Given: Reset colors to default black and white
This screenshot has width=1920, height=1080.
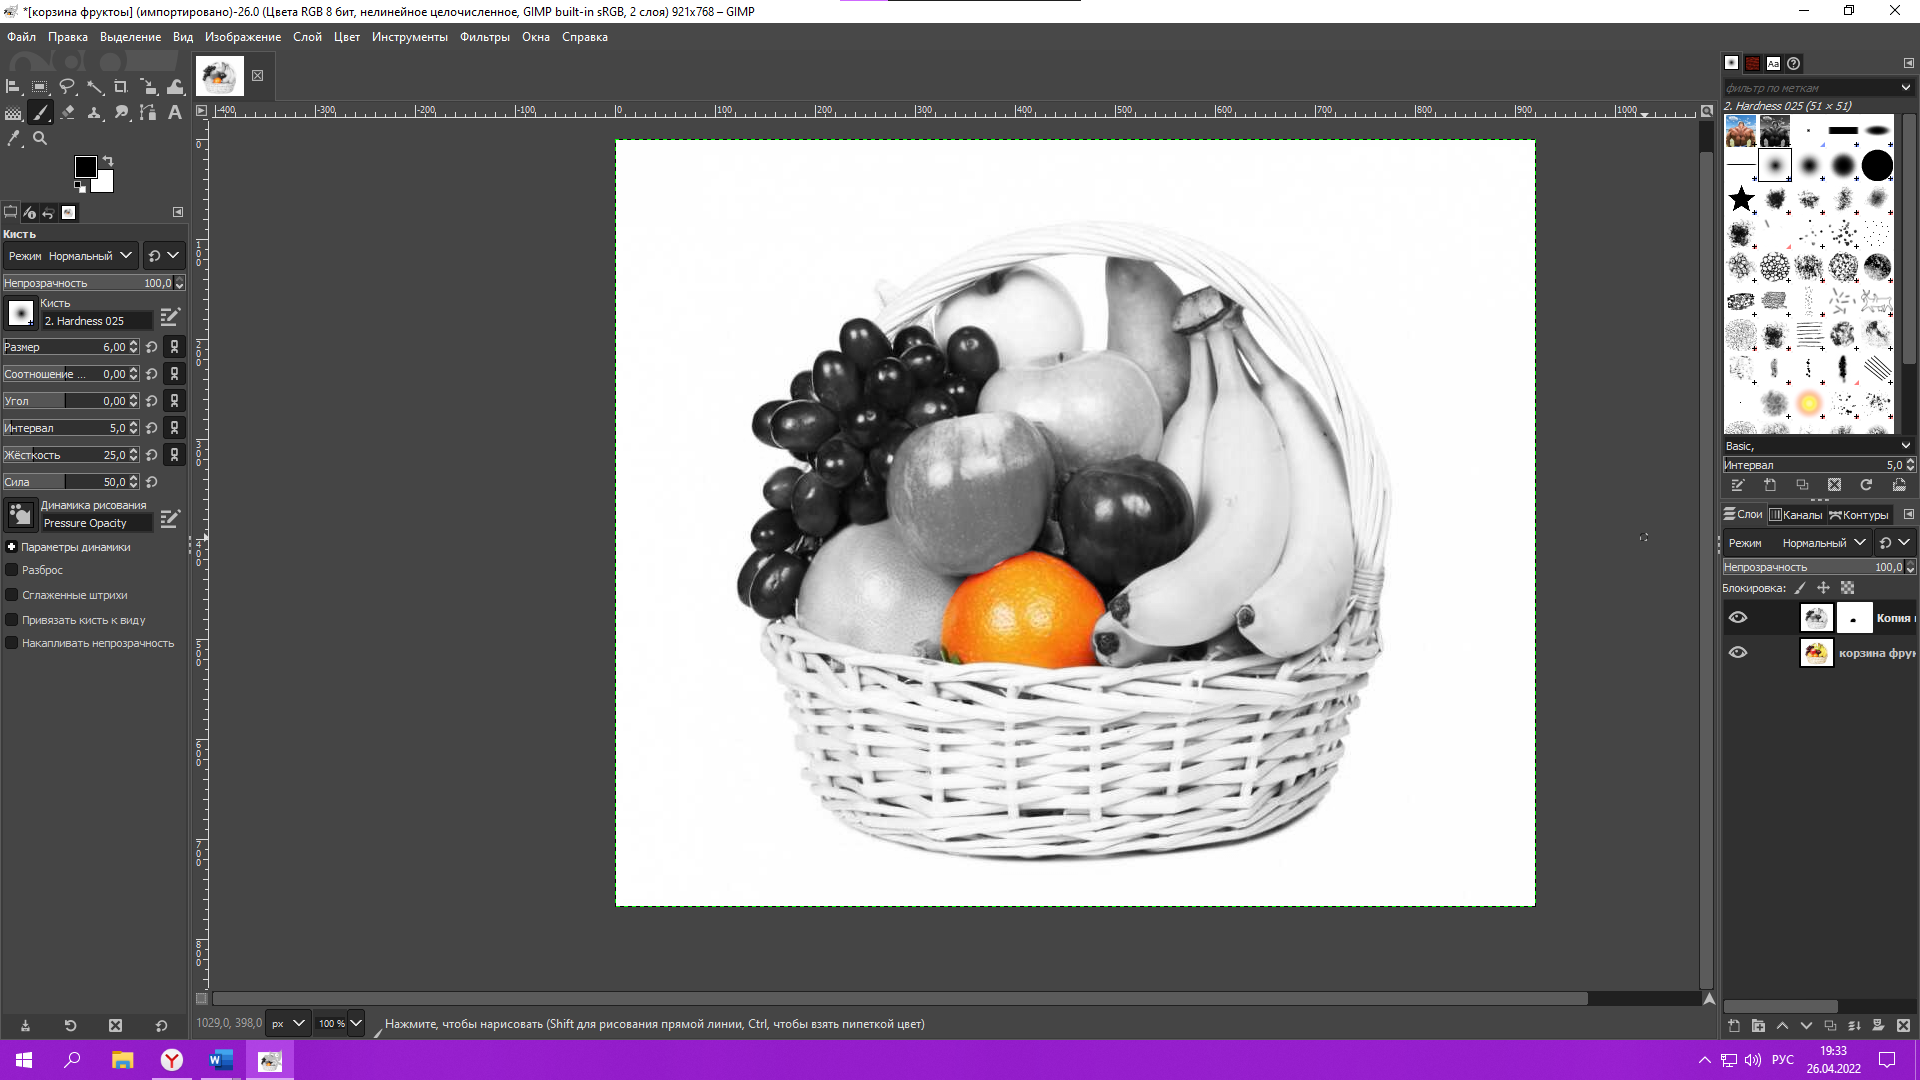Looking at the screenshot, I should tap(80, 187).
